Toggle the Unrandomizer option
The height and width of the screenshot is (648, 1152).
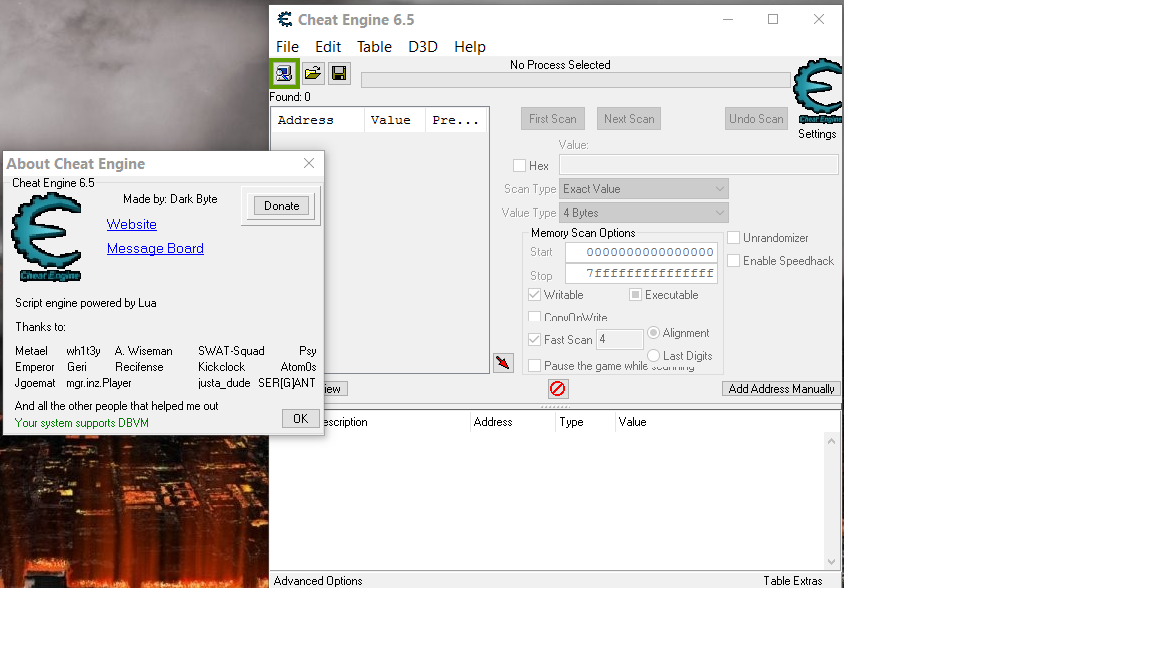coord(731,238)
